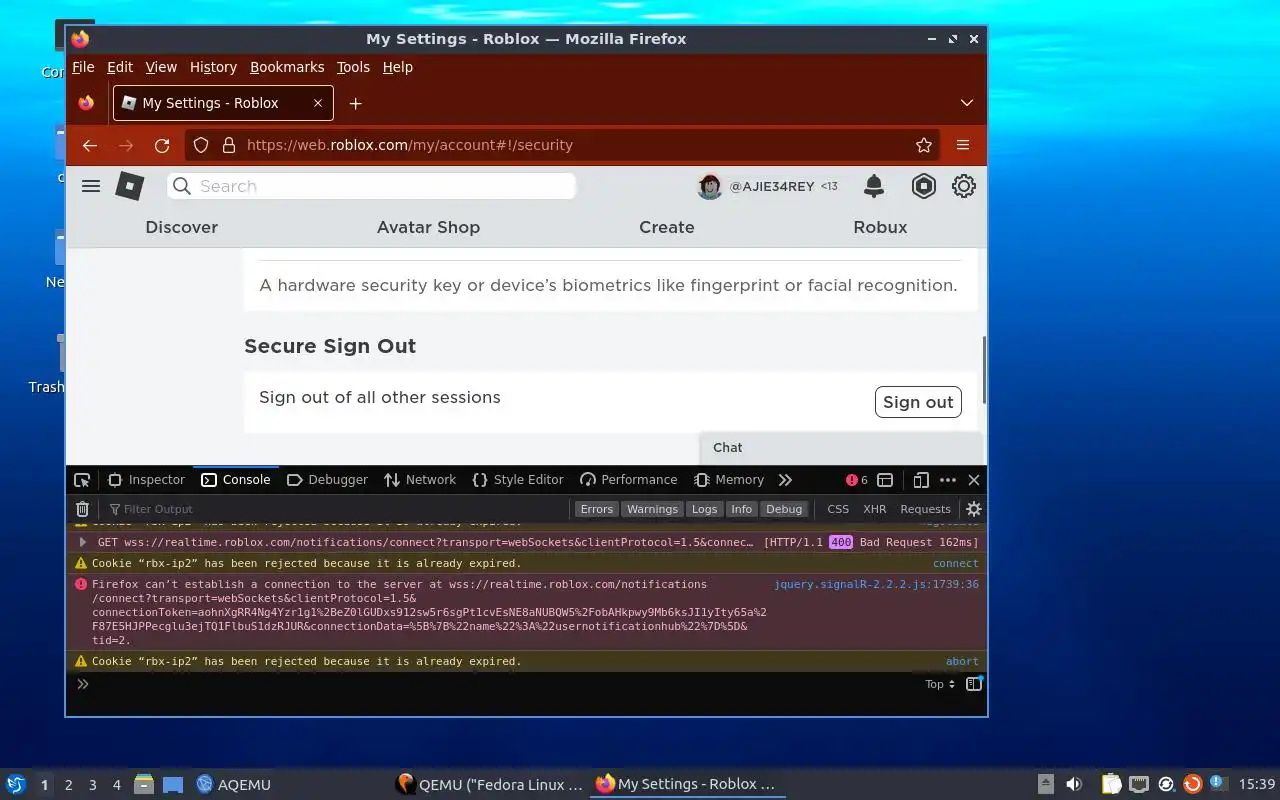Bookmark this page with the star icon
1280x800 pixels.
(924, 145)
